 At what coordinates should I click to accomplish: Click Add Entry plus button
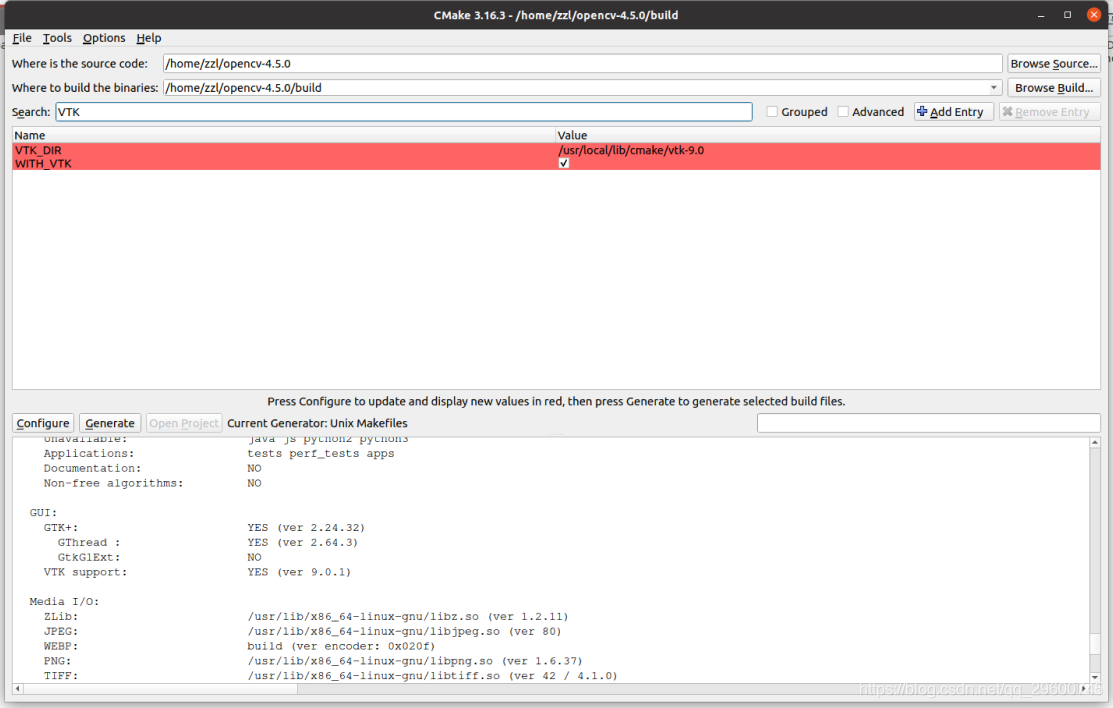[953, 112]
